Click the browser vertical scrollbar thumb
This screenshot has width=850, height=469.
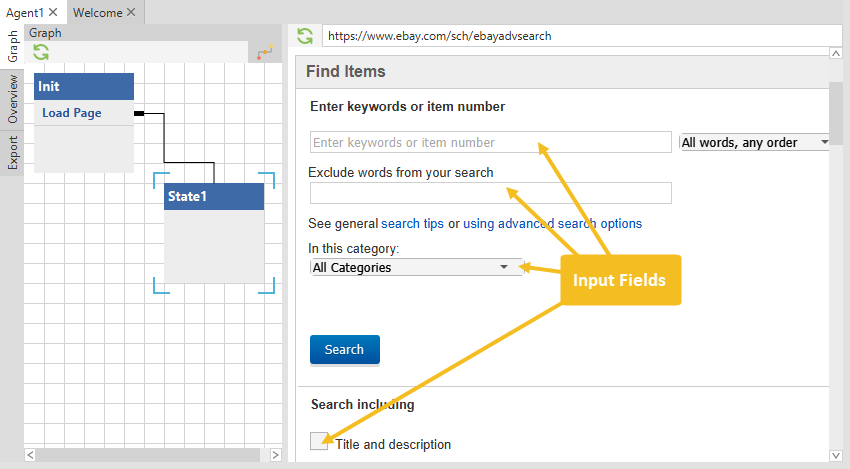tap(836, 113)
